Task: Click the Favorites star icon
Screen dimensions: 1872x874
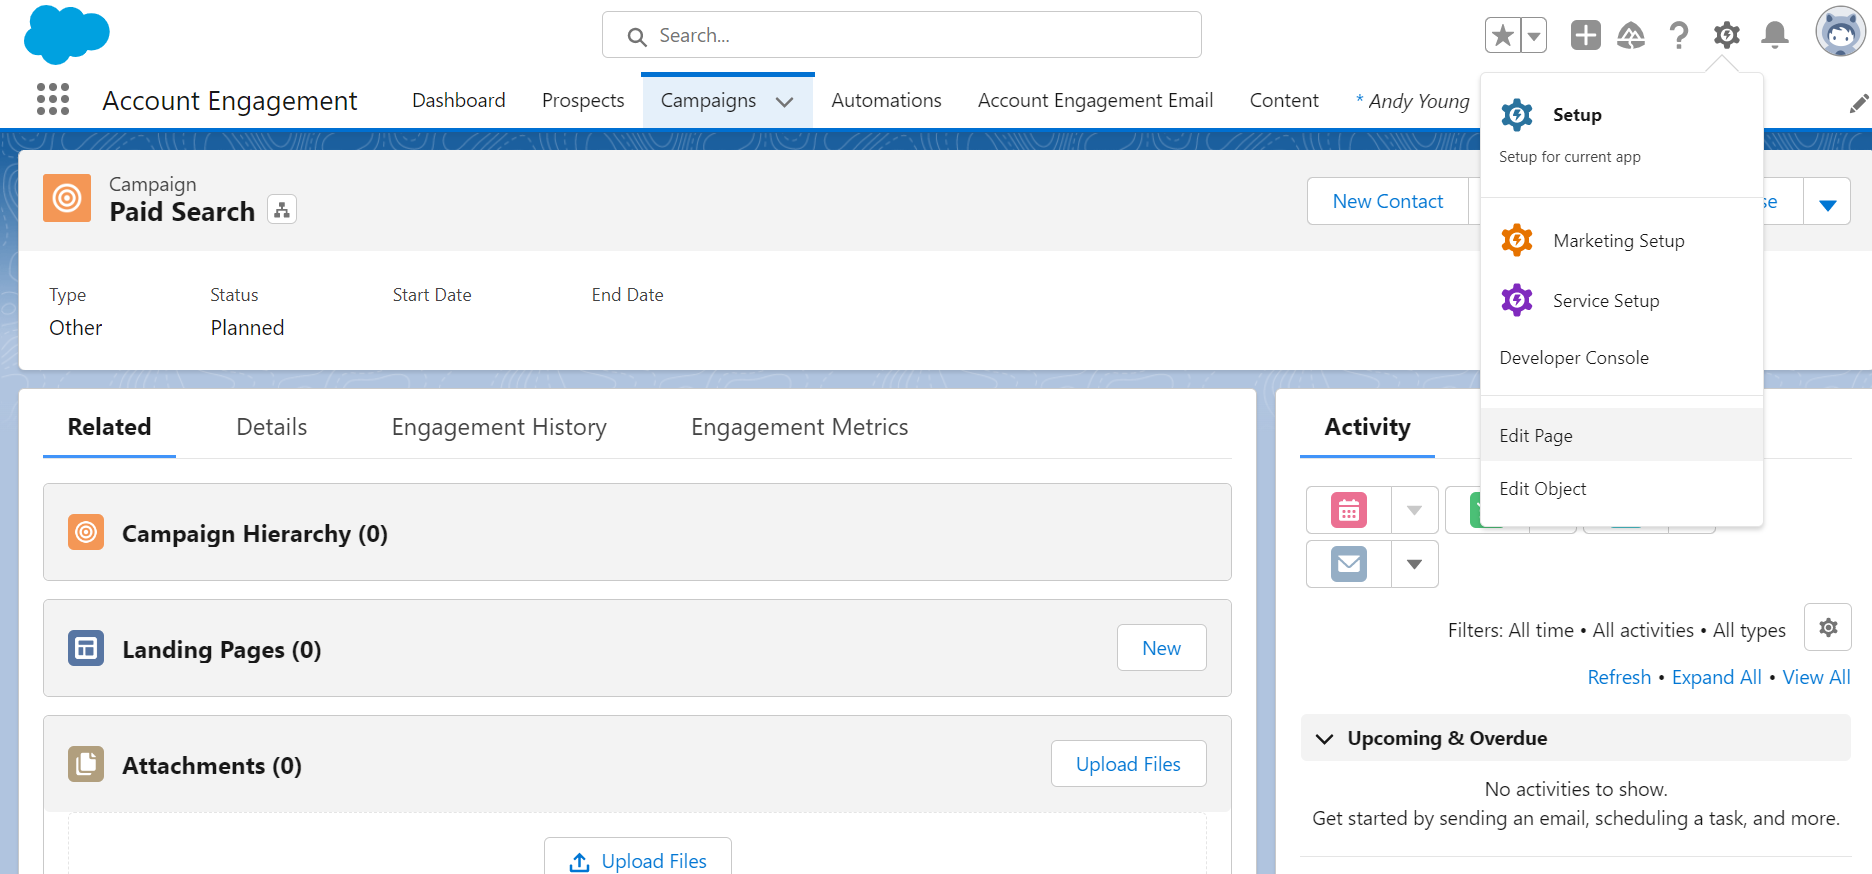Action: point(1503,36)
